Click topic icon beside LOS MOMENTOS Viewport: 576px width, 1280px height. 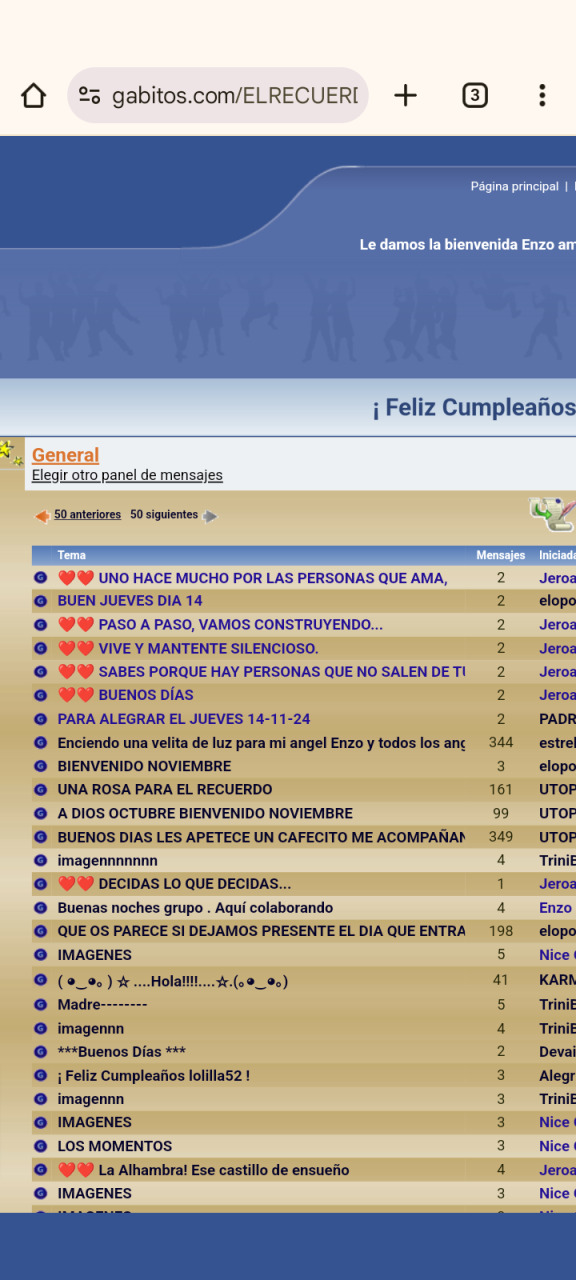click(x=40, y=1146)
